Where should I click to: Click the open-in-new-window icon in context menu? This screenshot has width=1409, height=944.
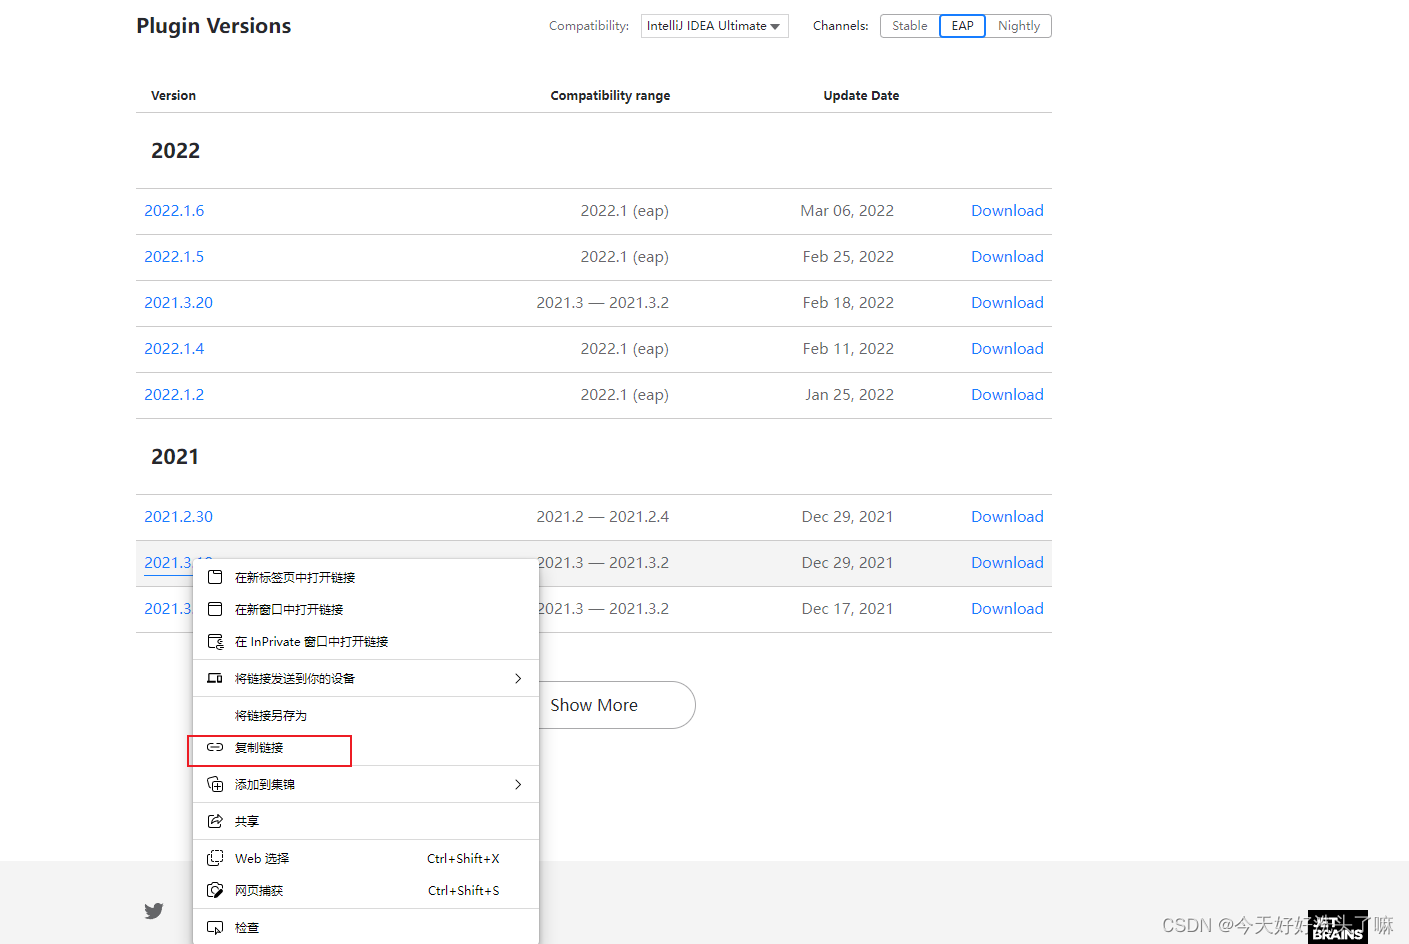(x=215, y=609)
